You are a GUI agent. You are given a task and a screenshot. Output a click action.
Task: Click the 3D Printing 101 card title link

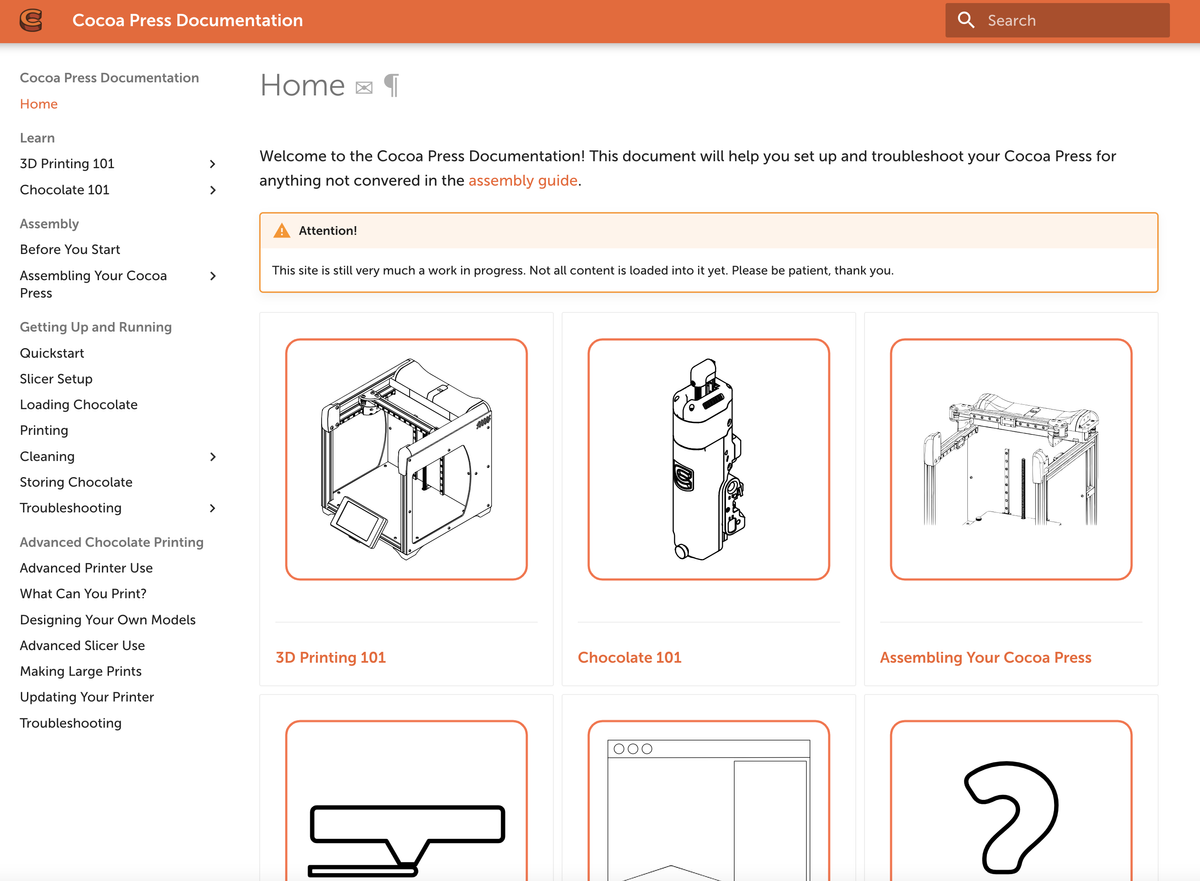331,657
